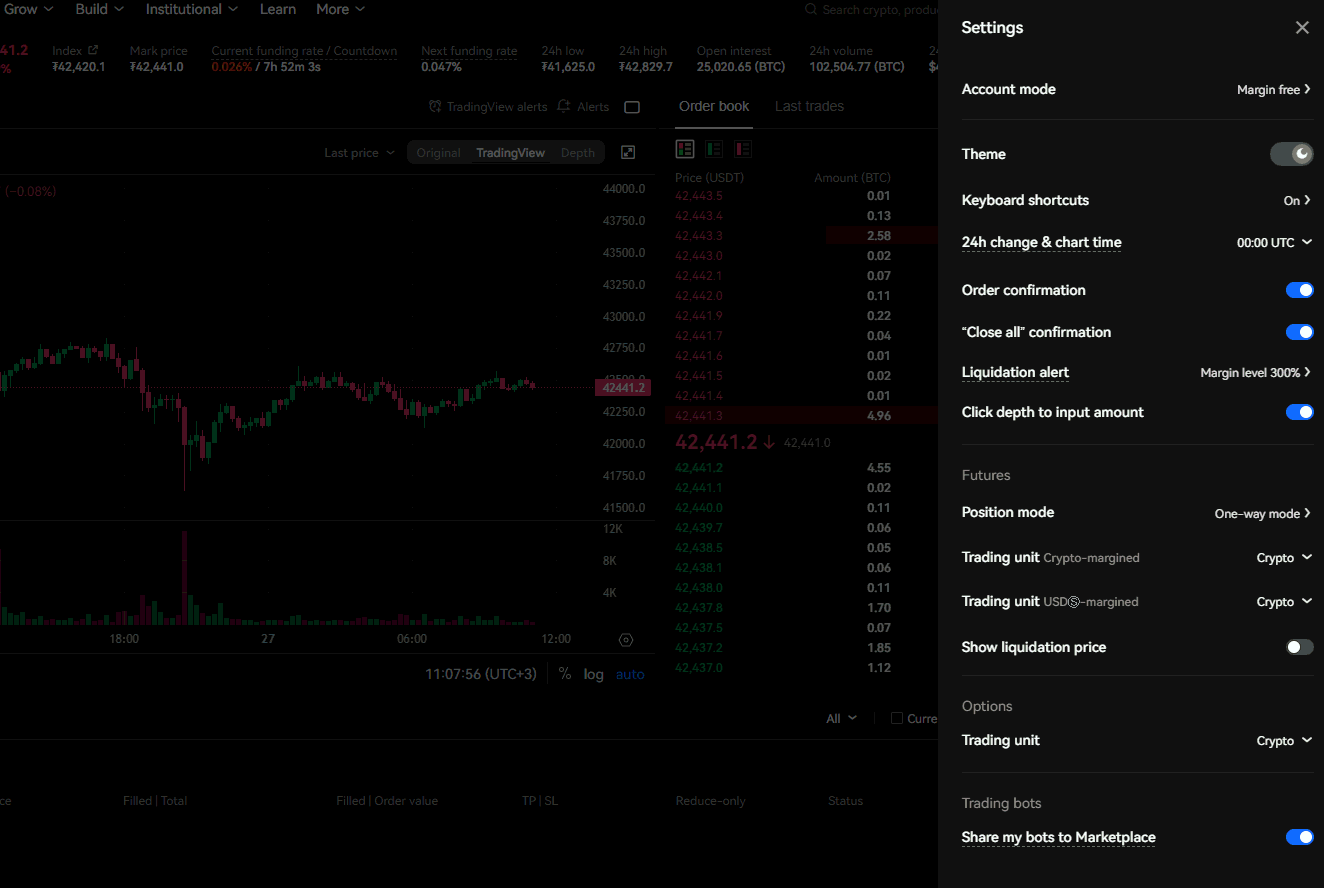Screen dimensions: 1324x888
Task: Toggle Share my bots to Marketplace switch
Action: [1299, 837]
